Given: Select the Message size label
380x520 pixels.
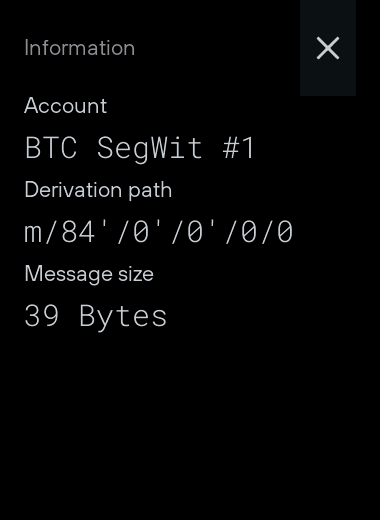Looking at the screenshot, I should (89, 274).
